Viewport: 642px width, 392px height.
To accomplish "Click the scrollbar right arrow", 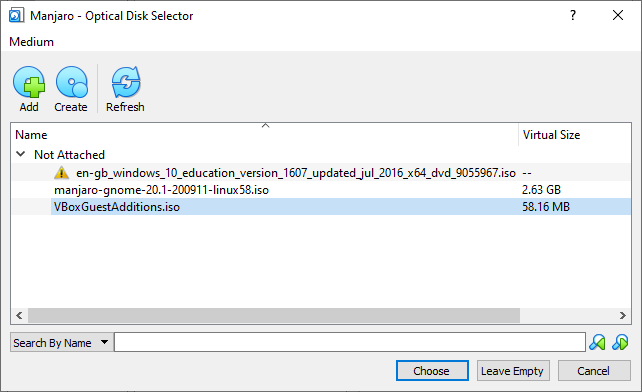I will 622,315.
